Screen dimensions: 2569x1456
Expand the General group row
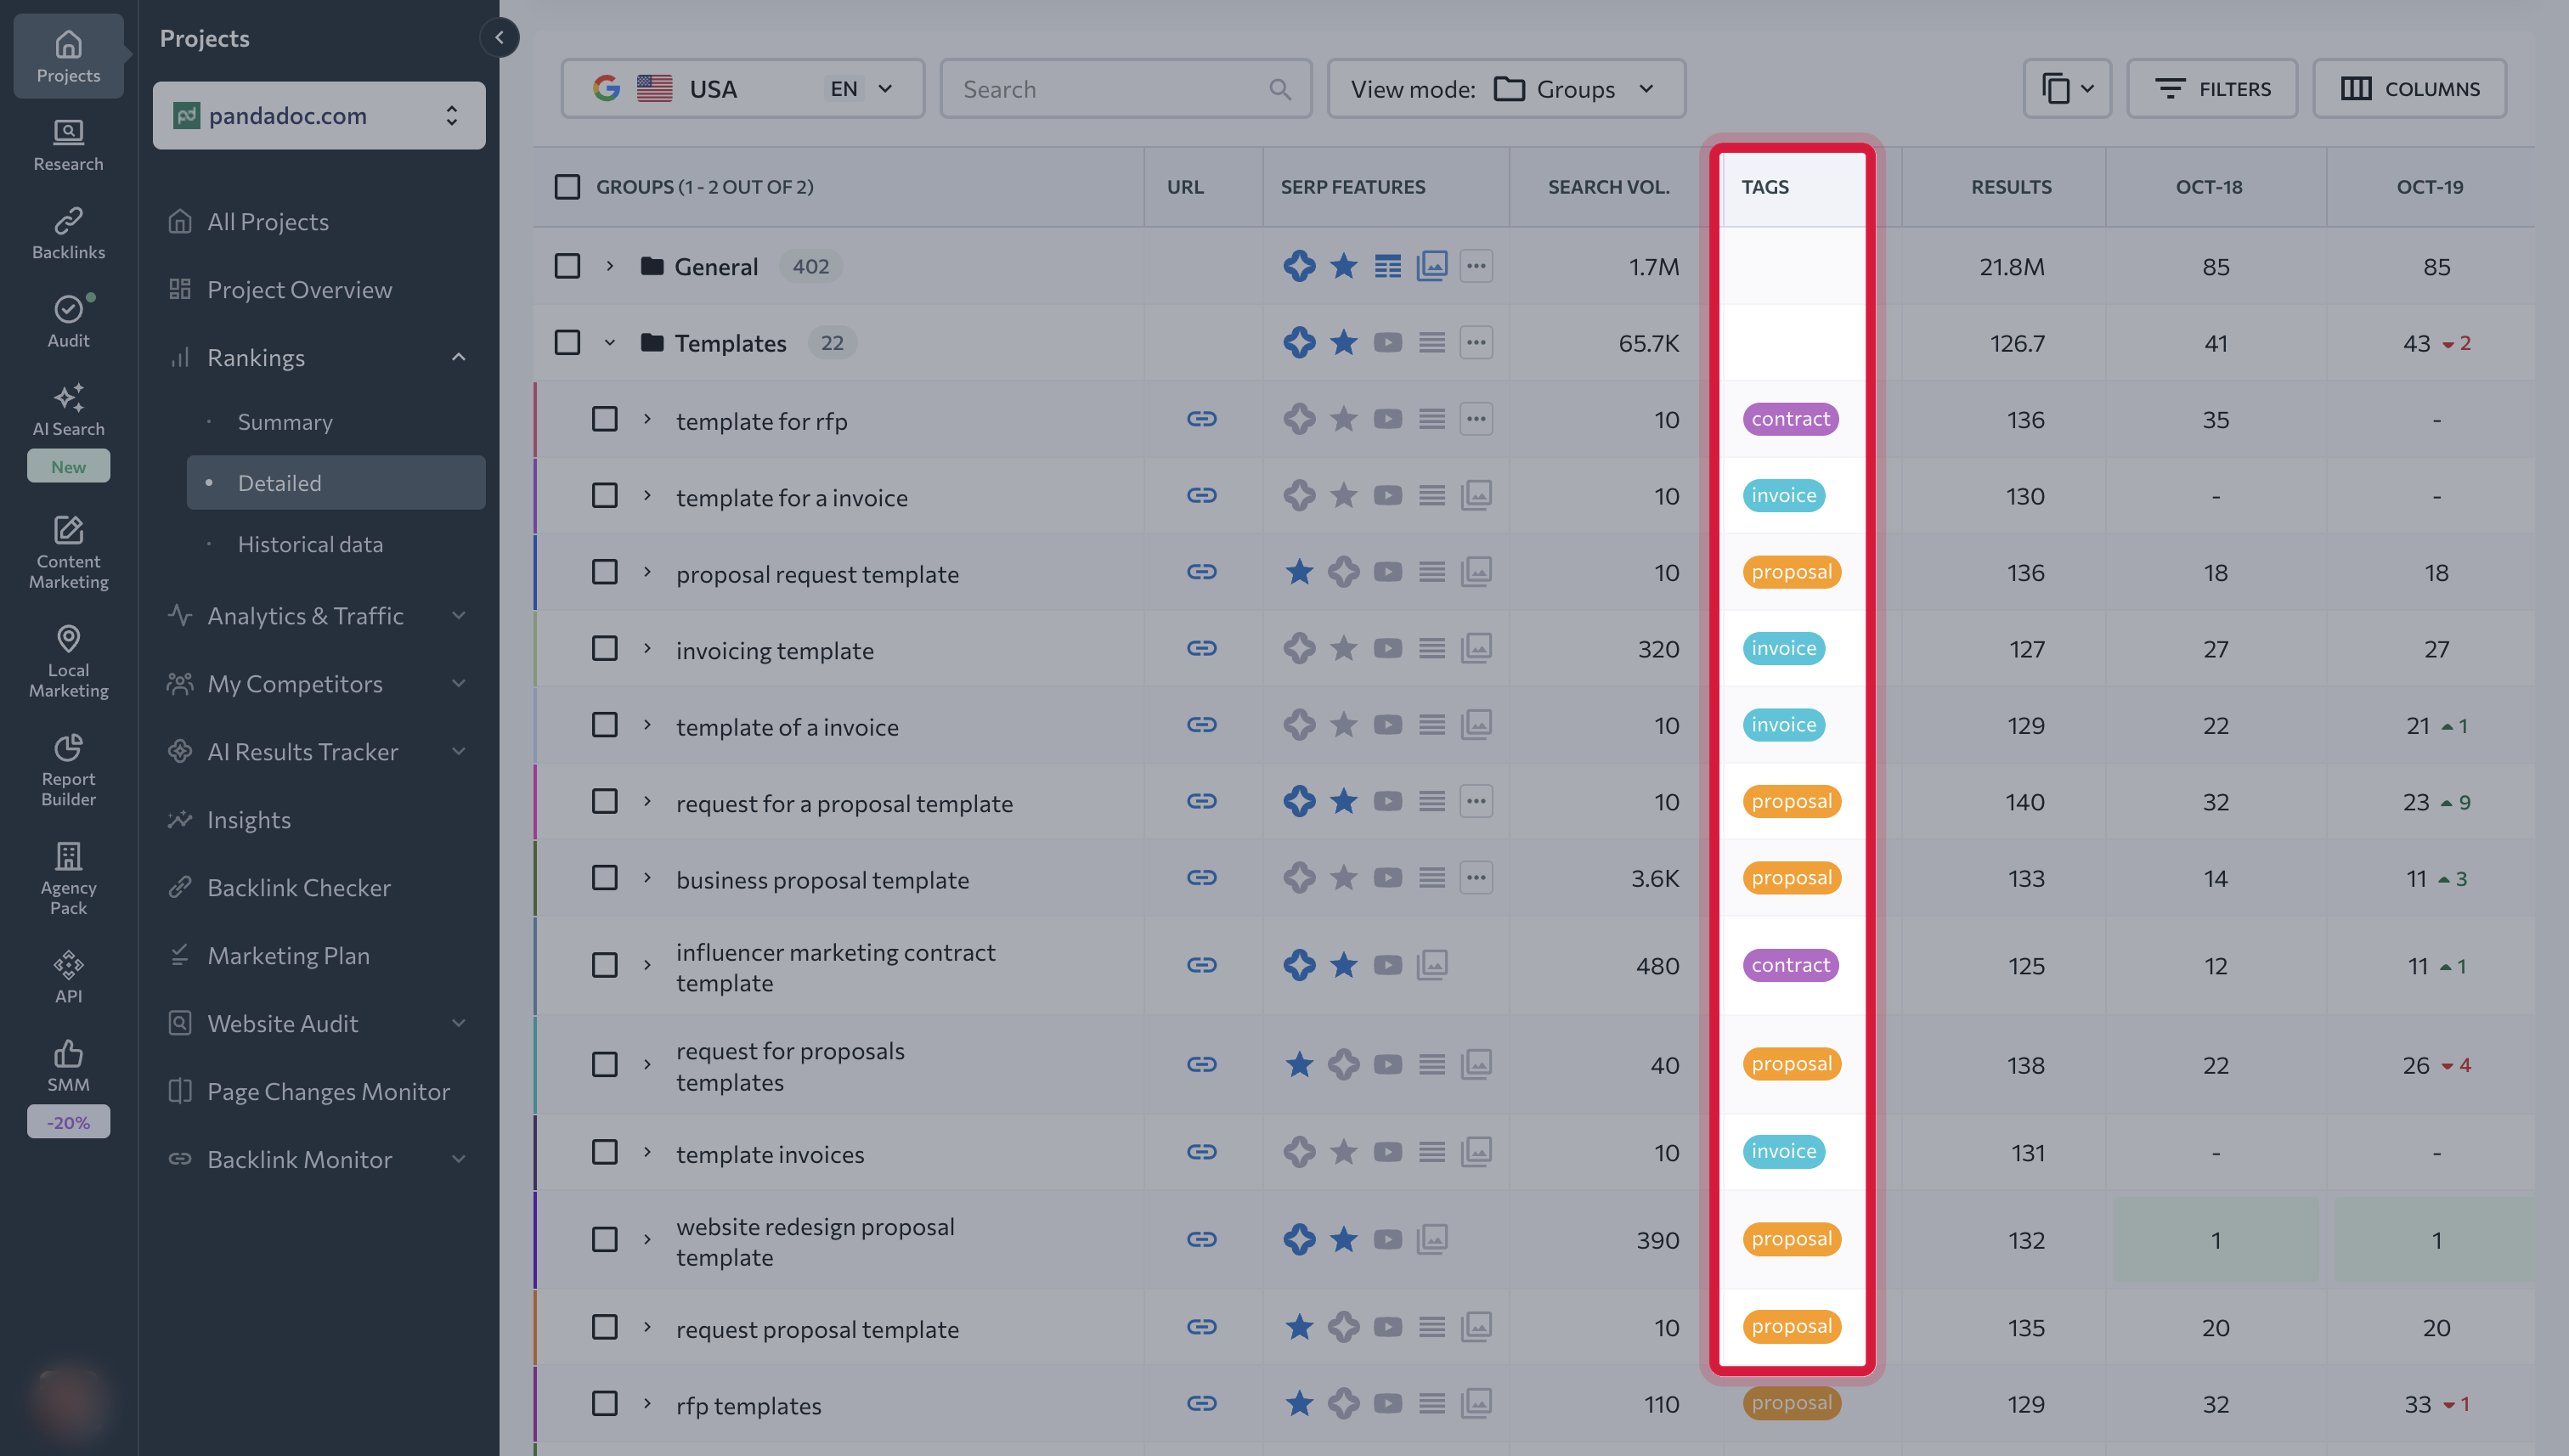609,266
